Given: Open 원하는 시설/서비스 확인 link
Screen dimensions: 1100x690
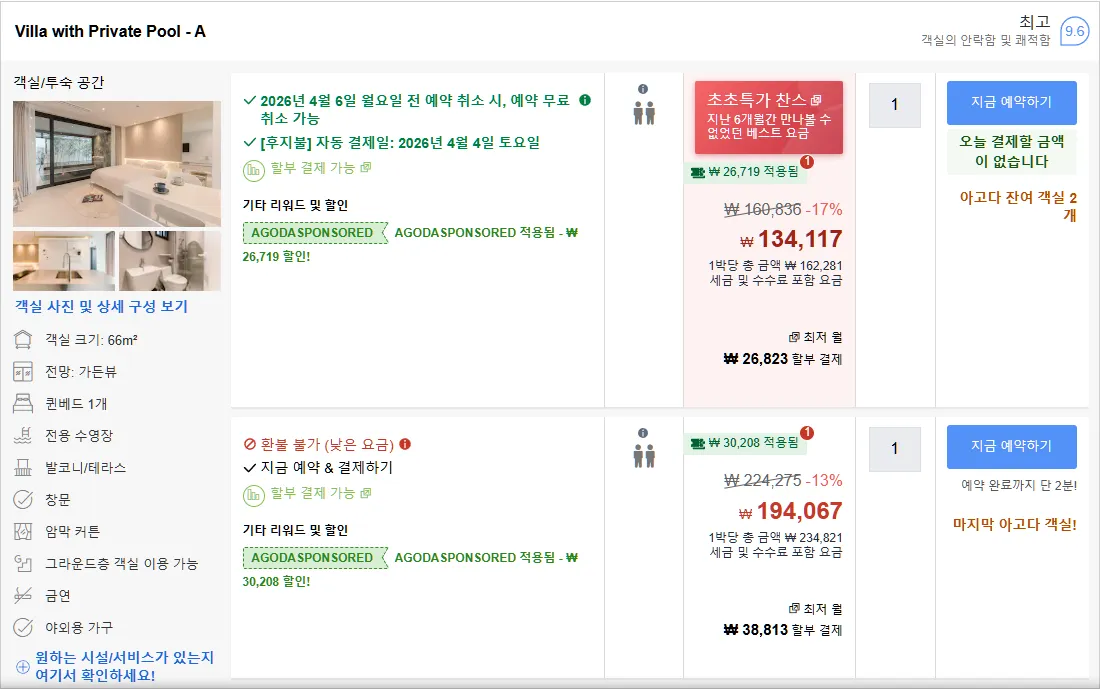Looking at the screenshot, I should click(124, 666).
